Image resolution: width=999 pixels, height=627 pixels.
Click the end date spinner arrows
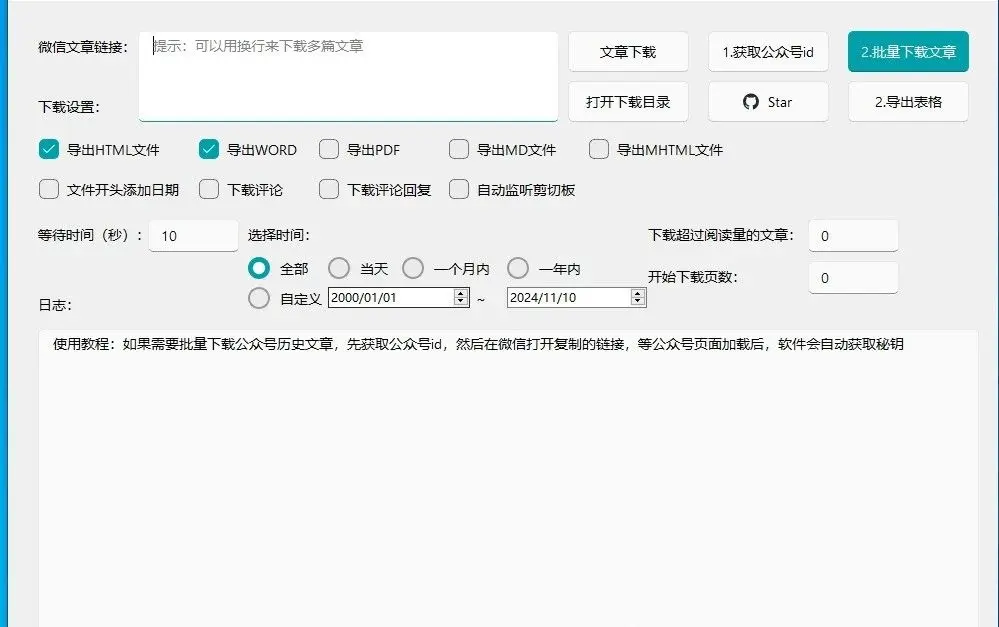(637, 298)
